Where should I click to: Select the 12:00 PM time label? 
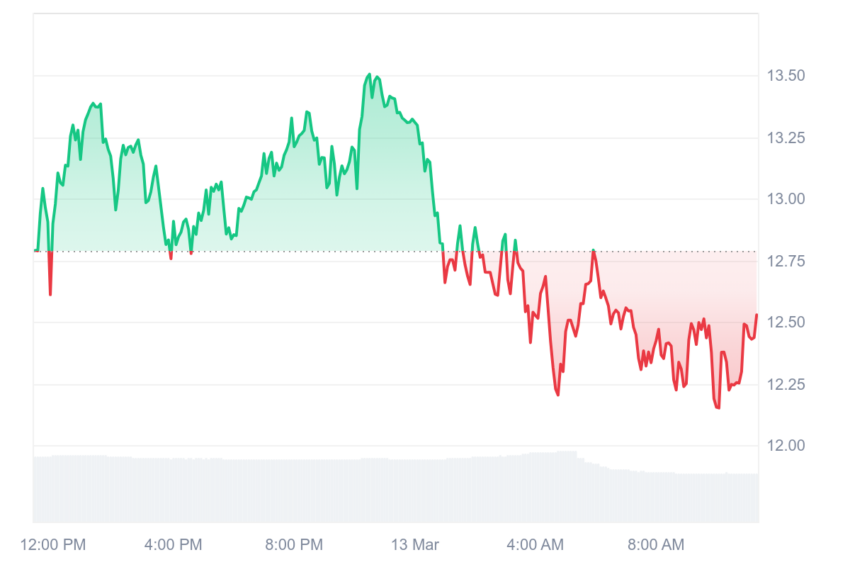point(53,545)
